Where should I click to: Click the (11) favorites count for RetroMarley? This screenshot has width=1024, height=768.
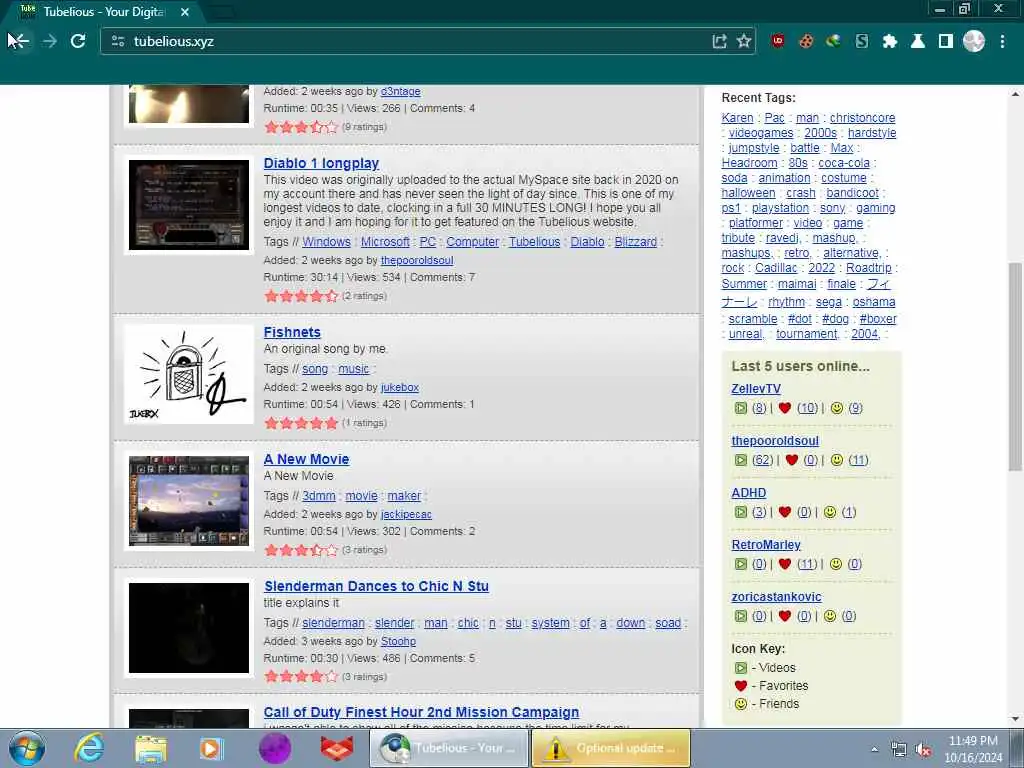tap(807, 564)
